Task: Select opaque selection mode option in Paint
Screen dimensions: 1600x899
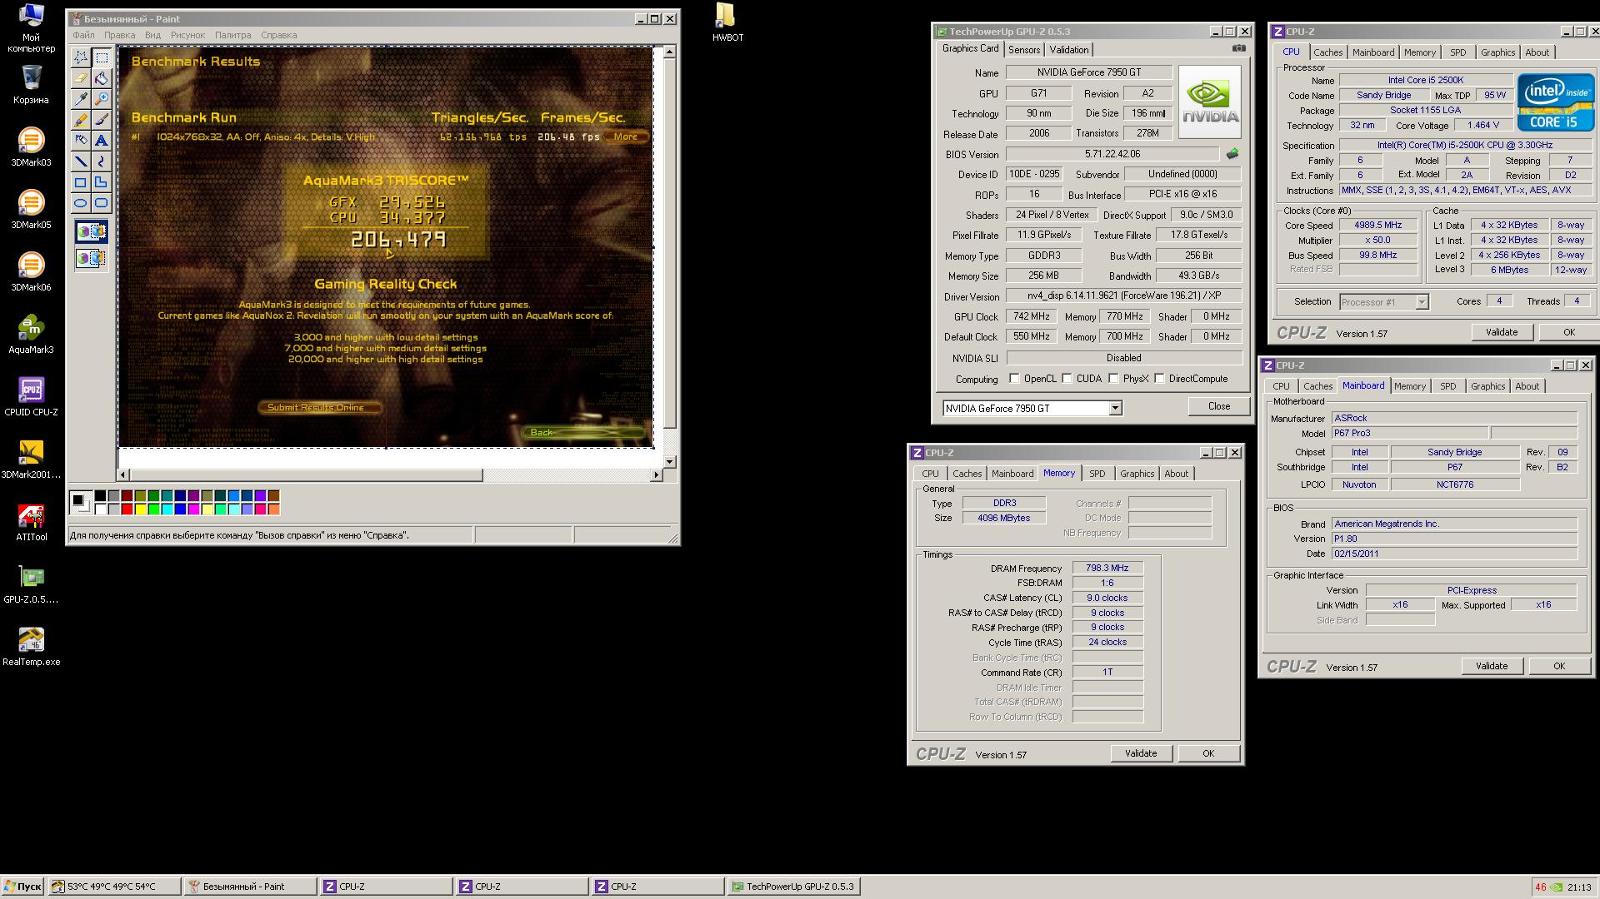Action: pyautogui.click(x=91, y=232)
